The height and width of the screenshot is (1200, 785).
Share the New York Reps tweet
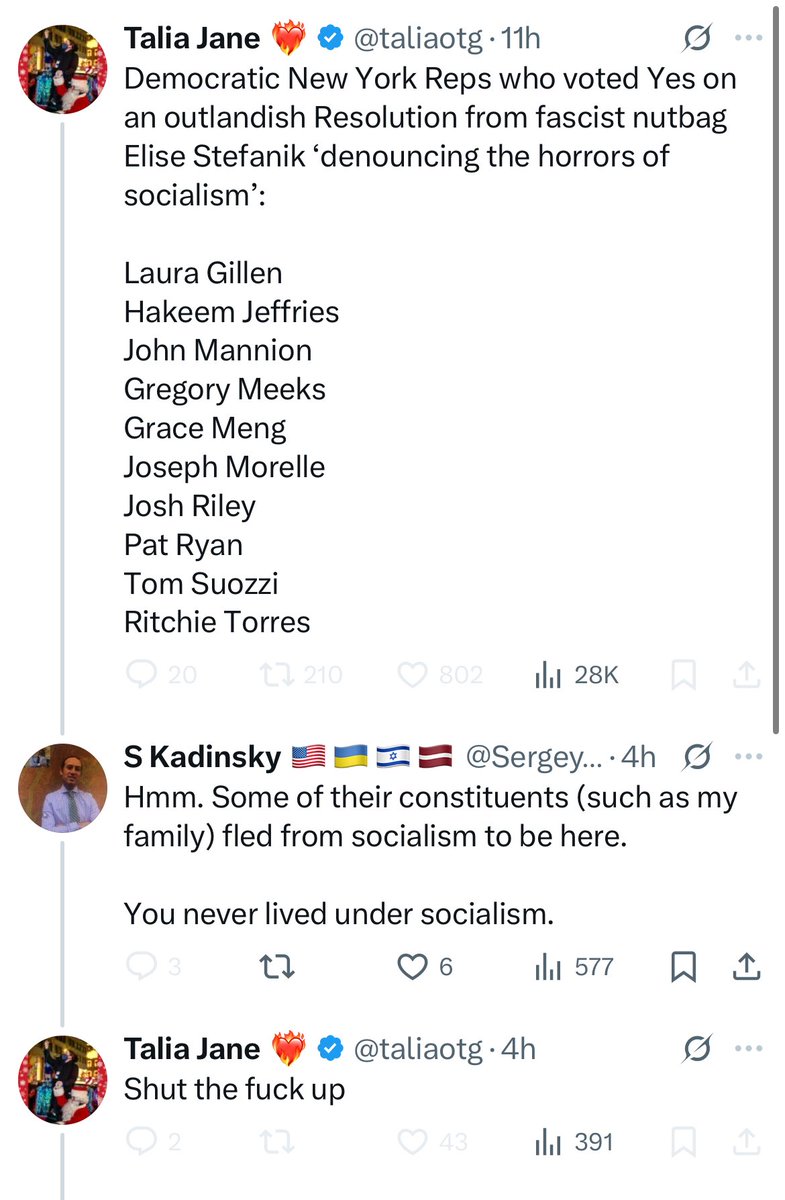[747, 676]
